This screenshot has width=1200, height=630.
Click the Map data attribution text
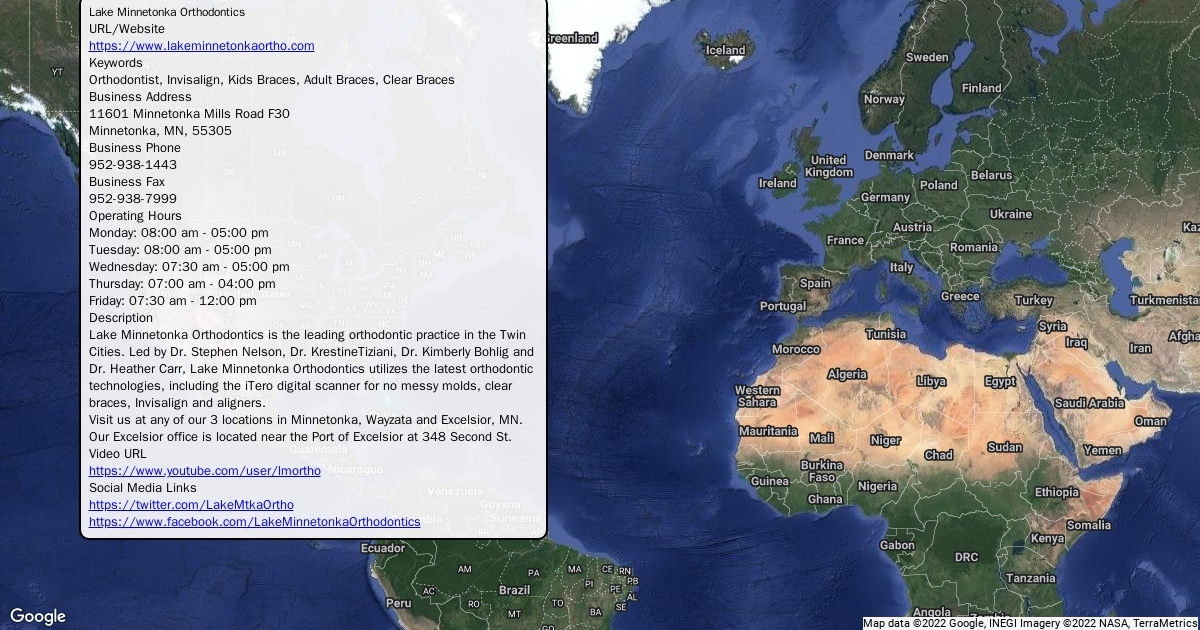tap(1030, 623)
